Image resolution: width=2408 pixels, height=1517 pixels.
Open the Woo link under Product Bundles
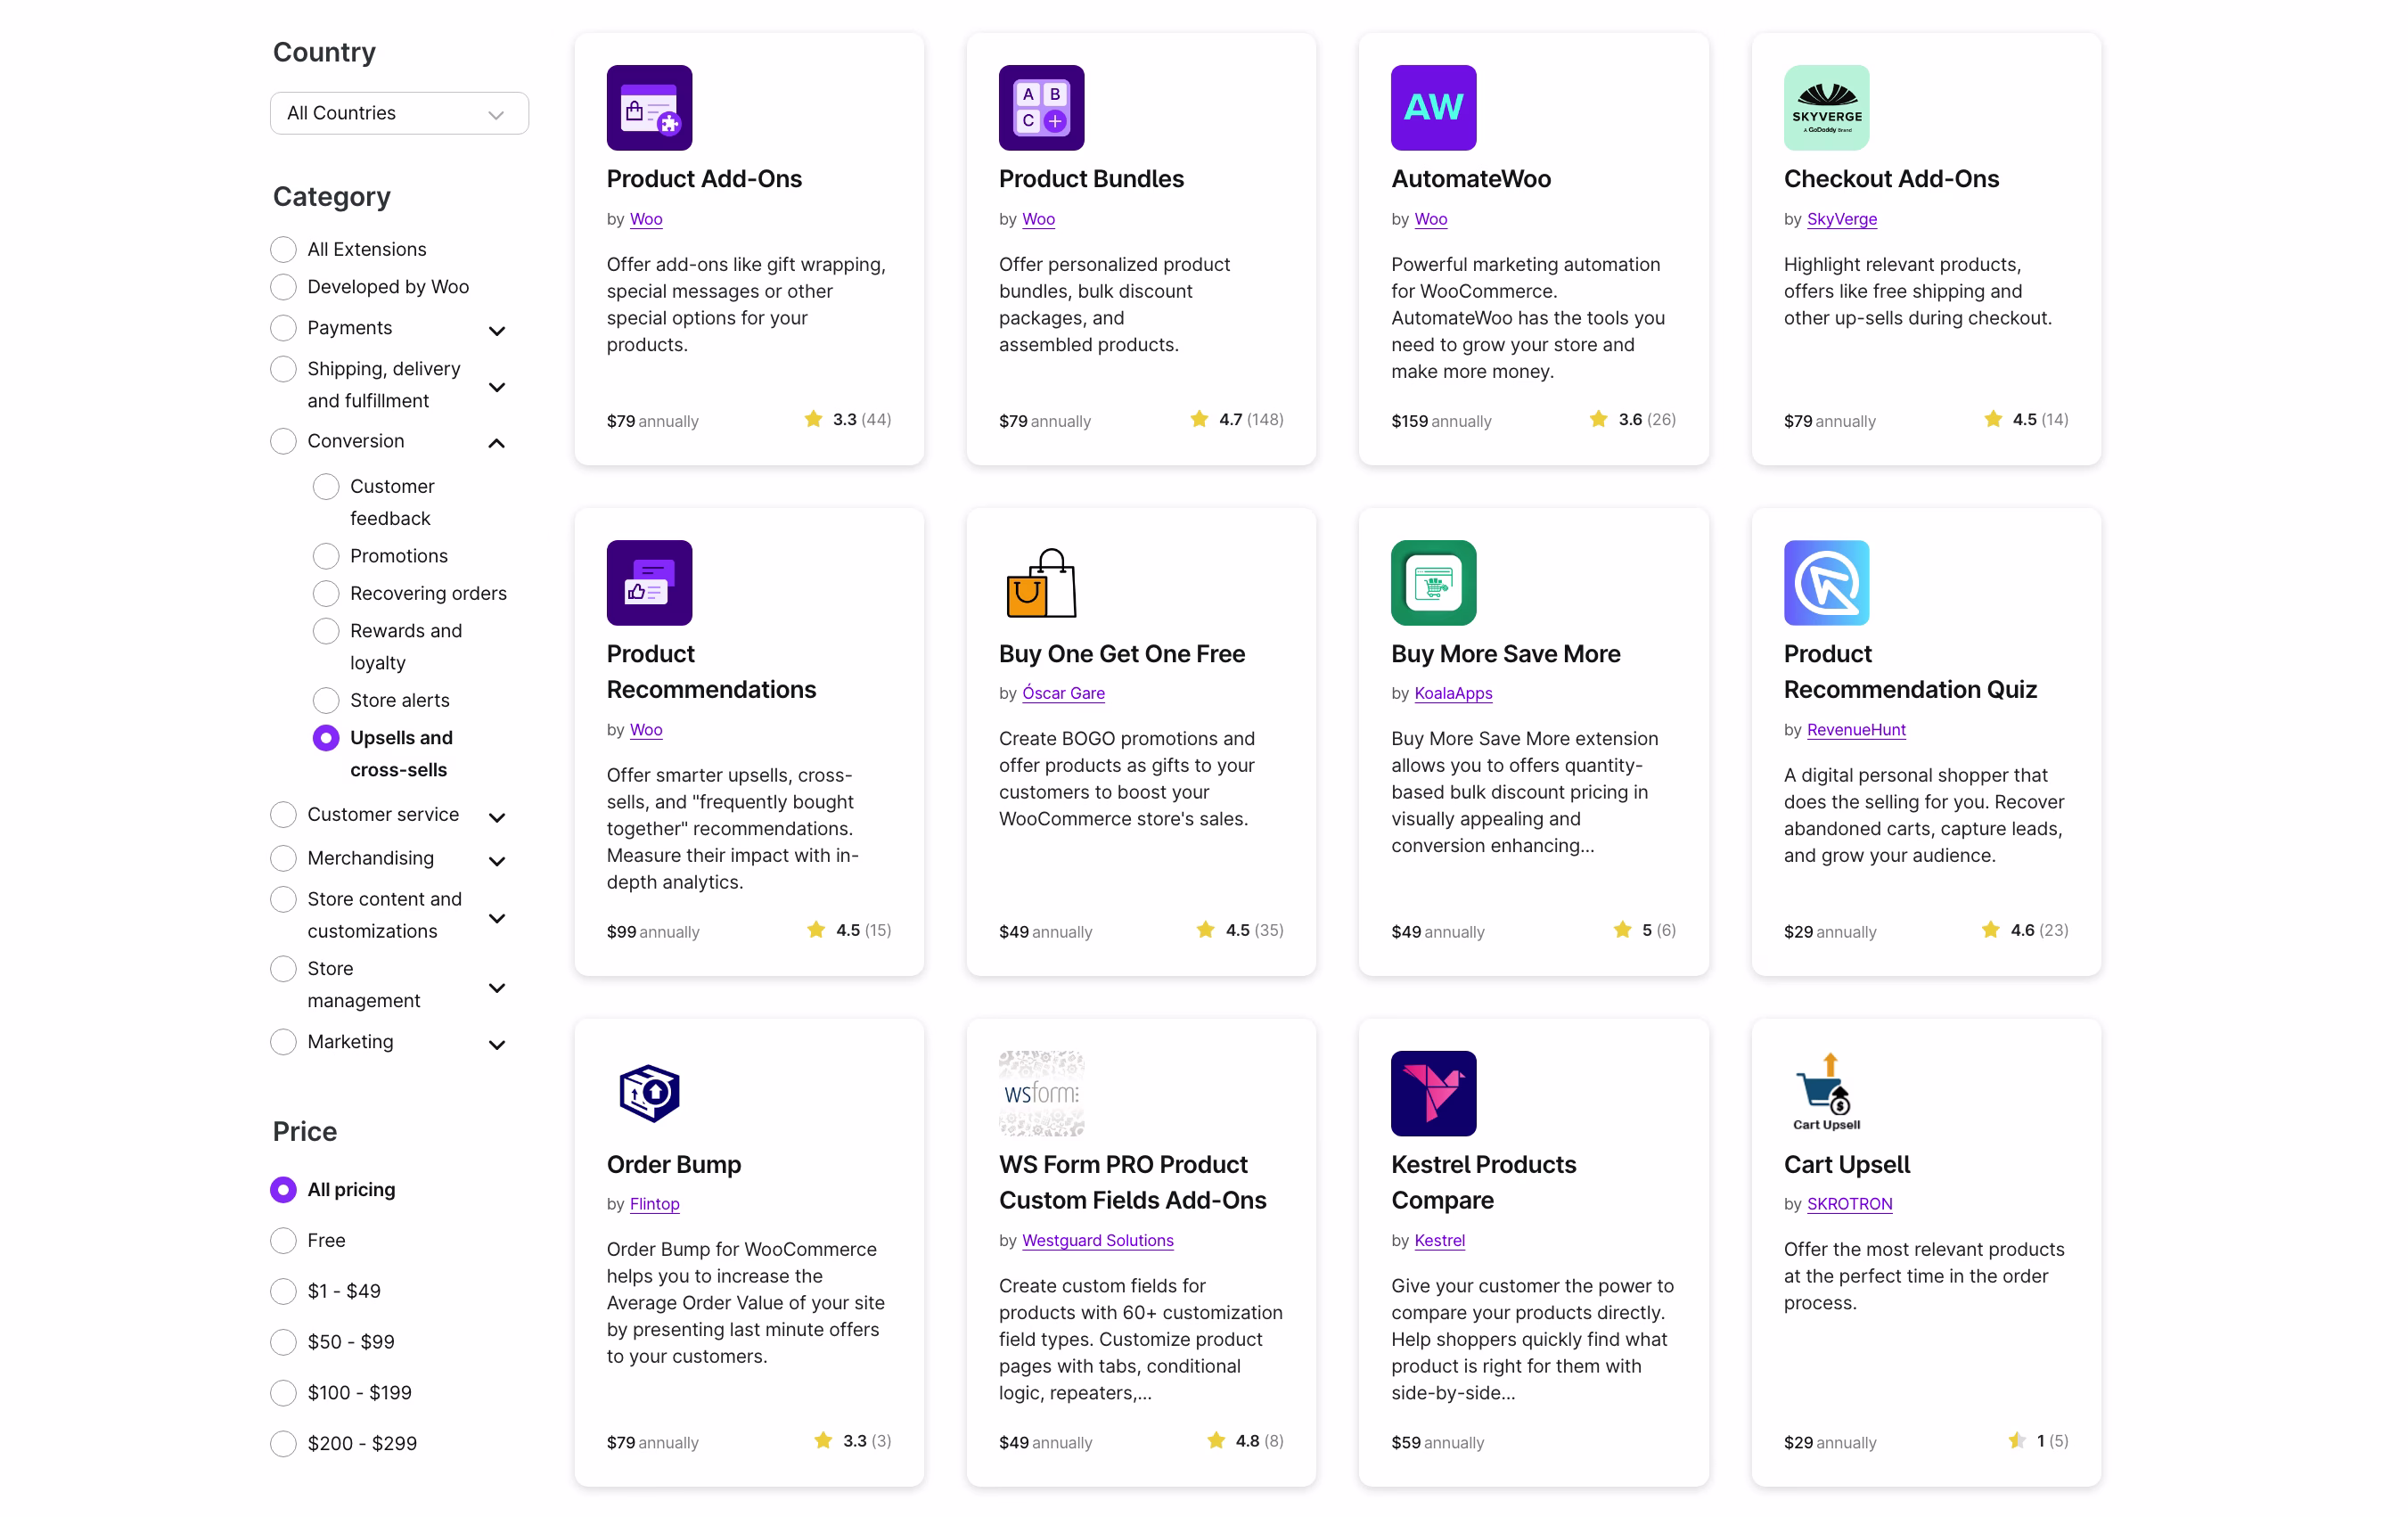click(1038, 218)
